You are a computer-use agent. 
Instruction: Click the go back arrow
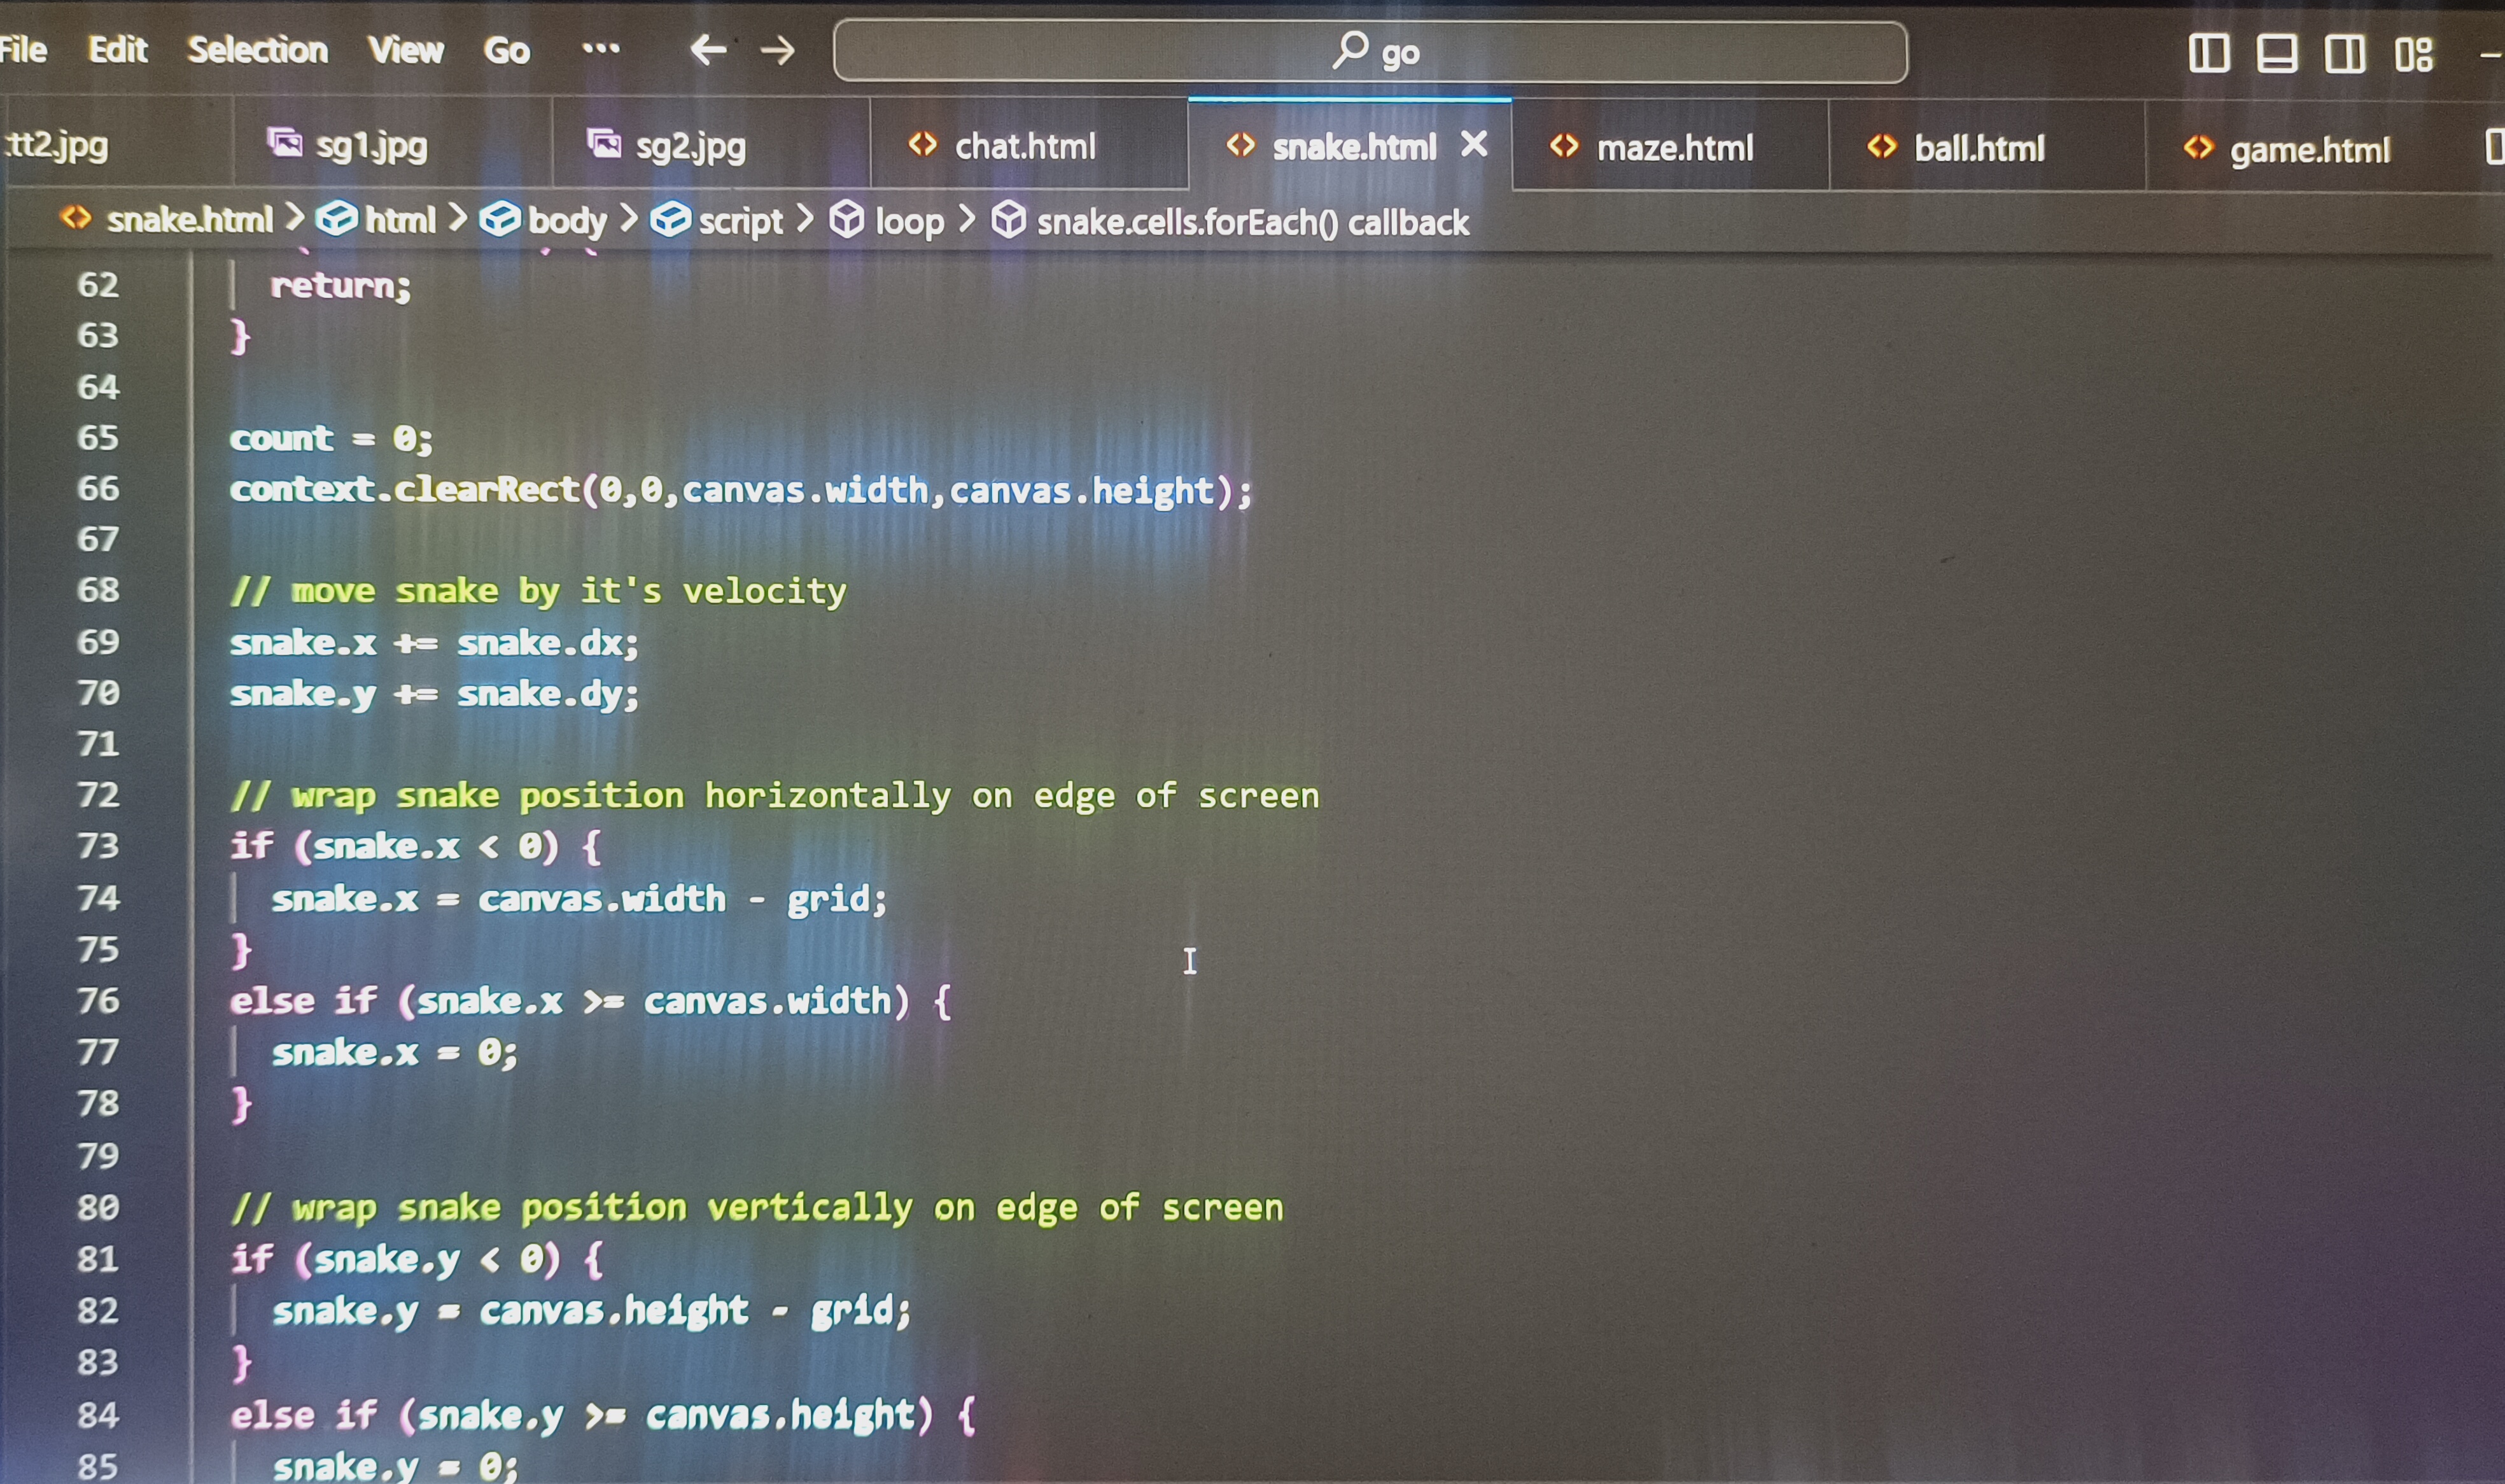tap(708, 50)
